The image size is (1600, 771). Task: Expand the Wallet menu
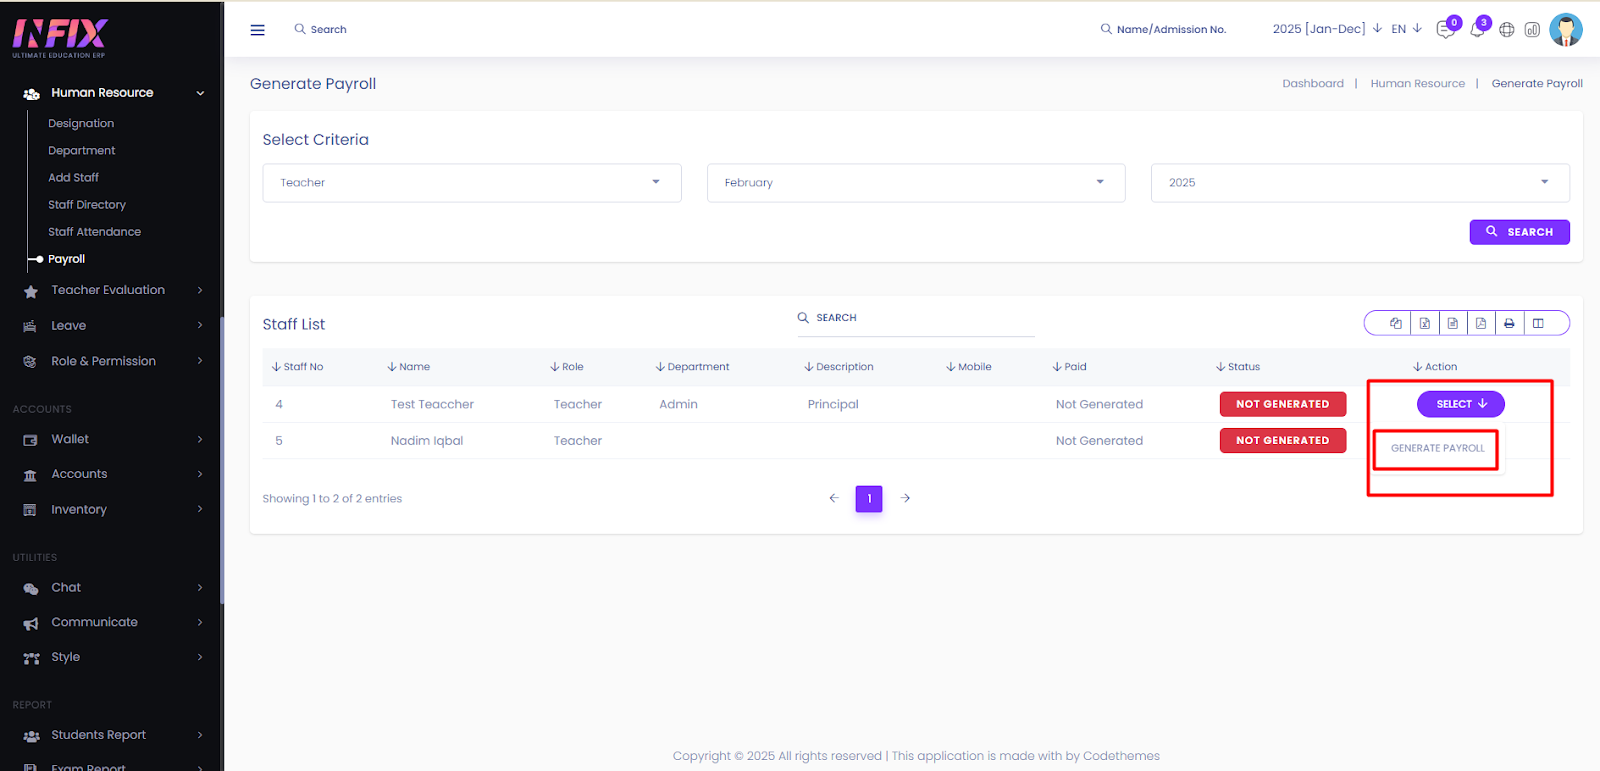point(112,439)
